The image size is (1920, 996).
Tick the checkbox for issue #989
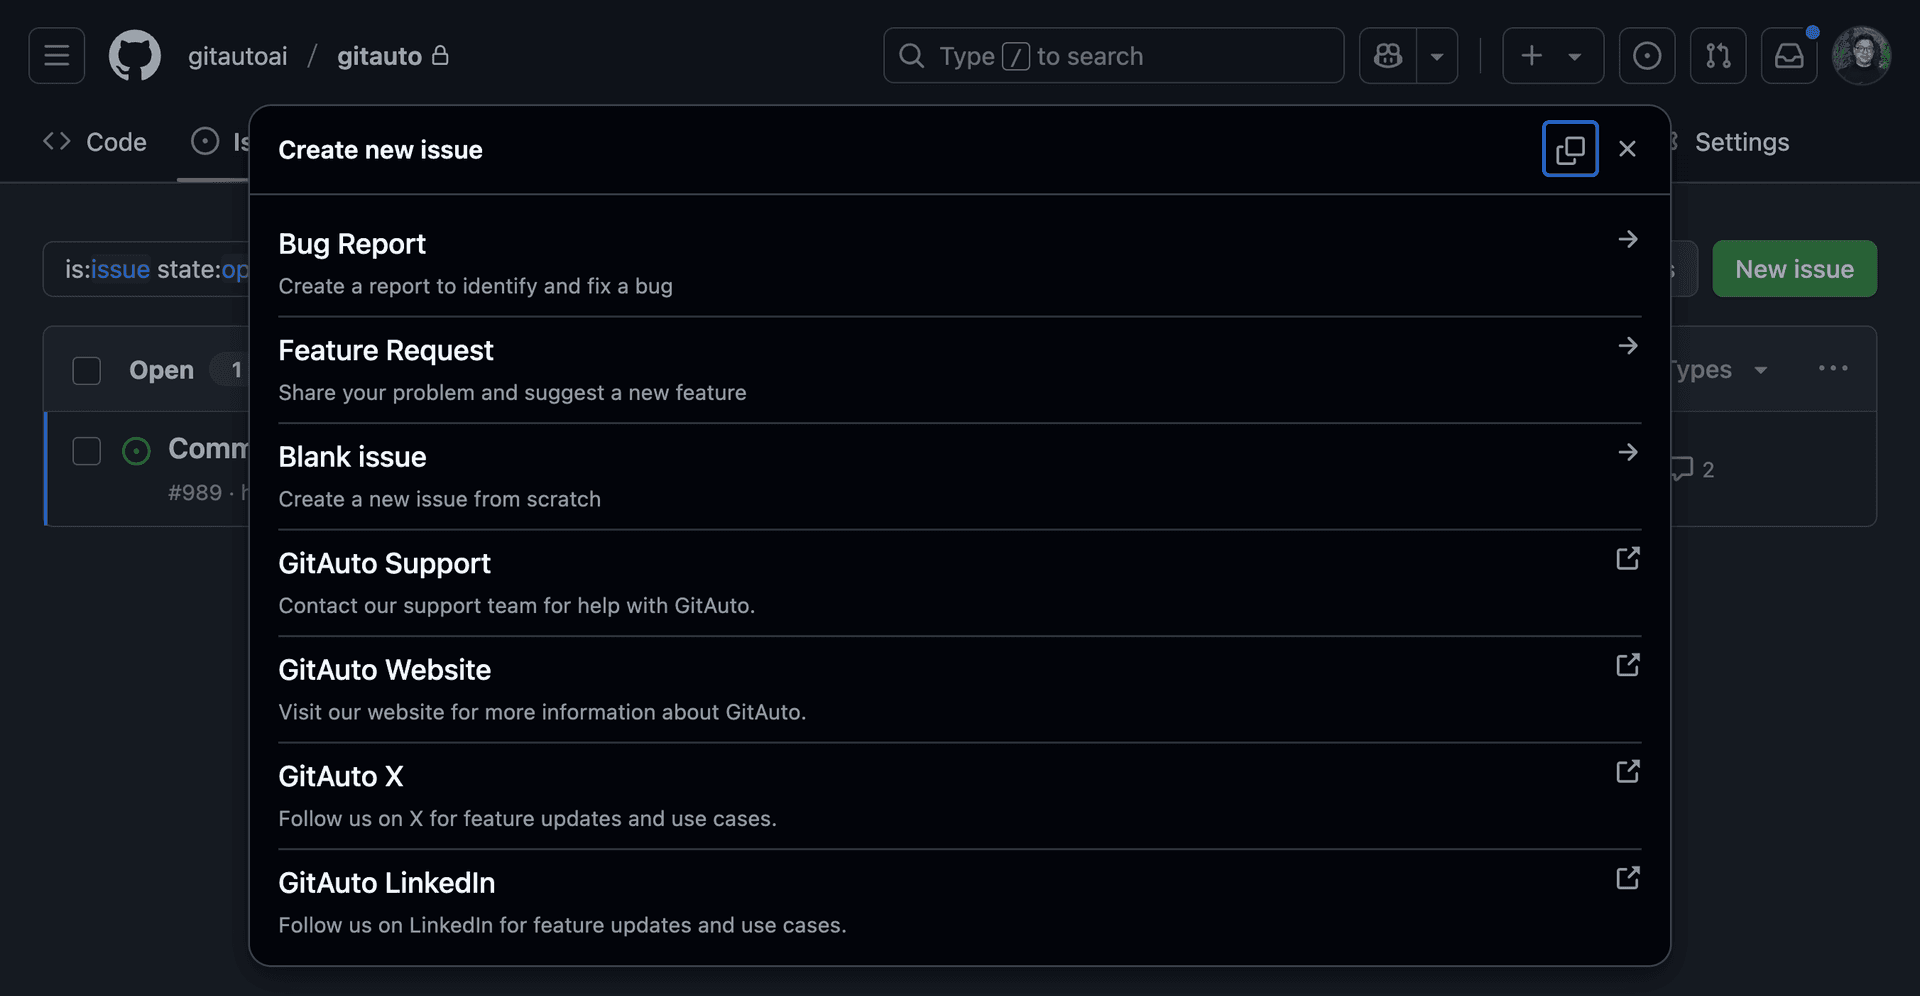[87, 451]
